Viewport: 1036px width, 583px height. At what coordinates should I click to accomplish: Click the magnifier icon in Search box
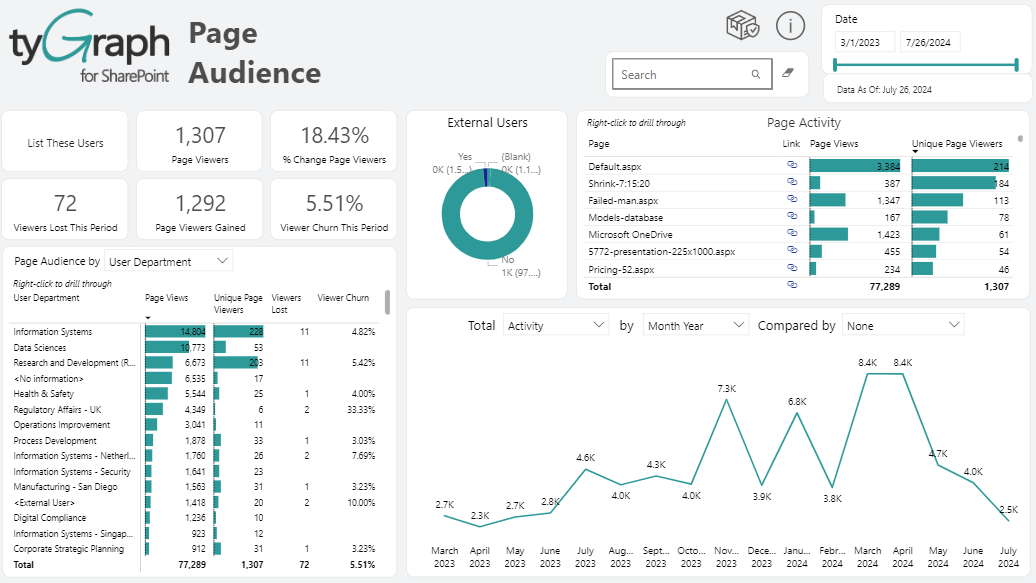coord(756,75)
